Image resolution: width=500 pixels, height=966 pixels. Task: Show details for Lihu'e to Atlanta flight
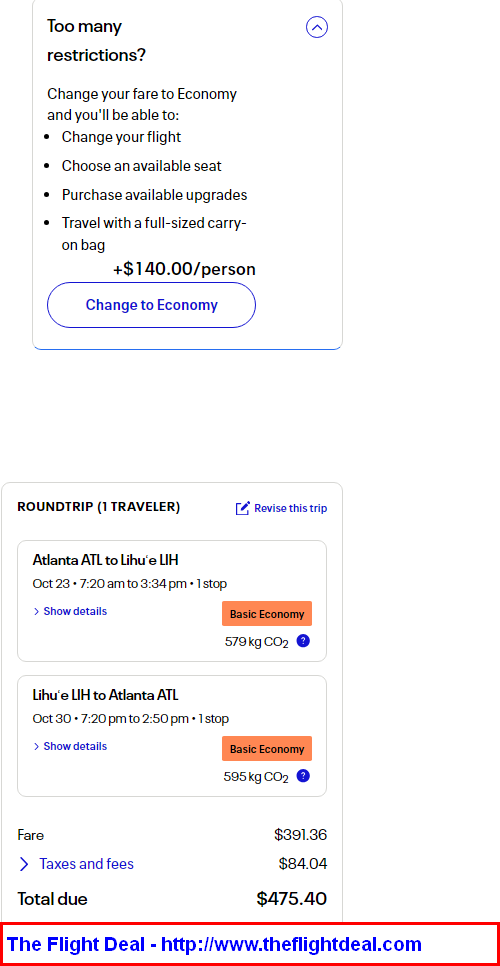(70, 746)
